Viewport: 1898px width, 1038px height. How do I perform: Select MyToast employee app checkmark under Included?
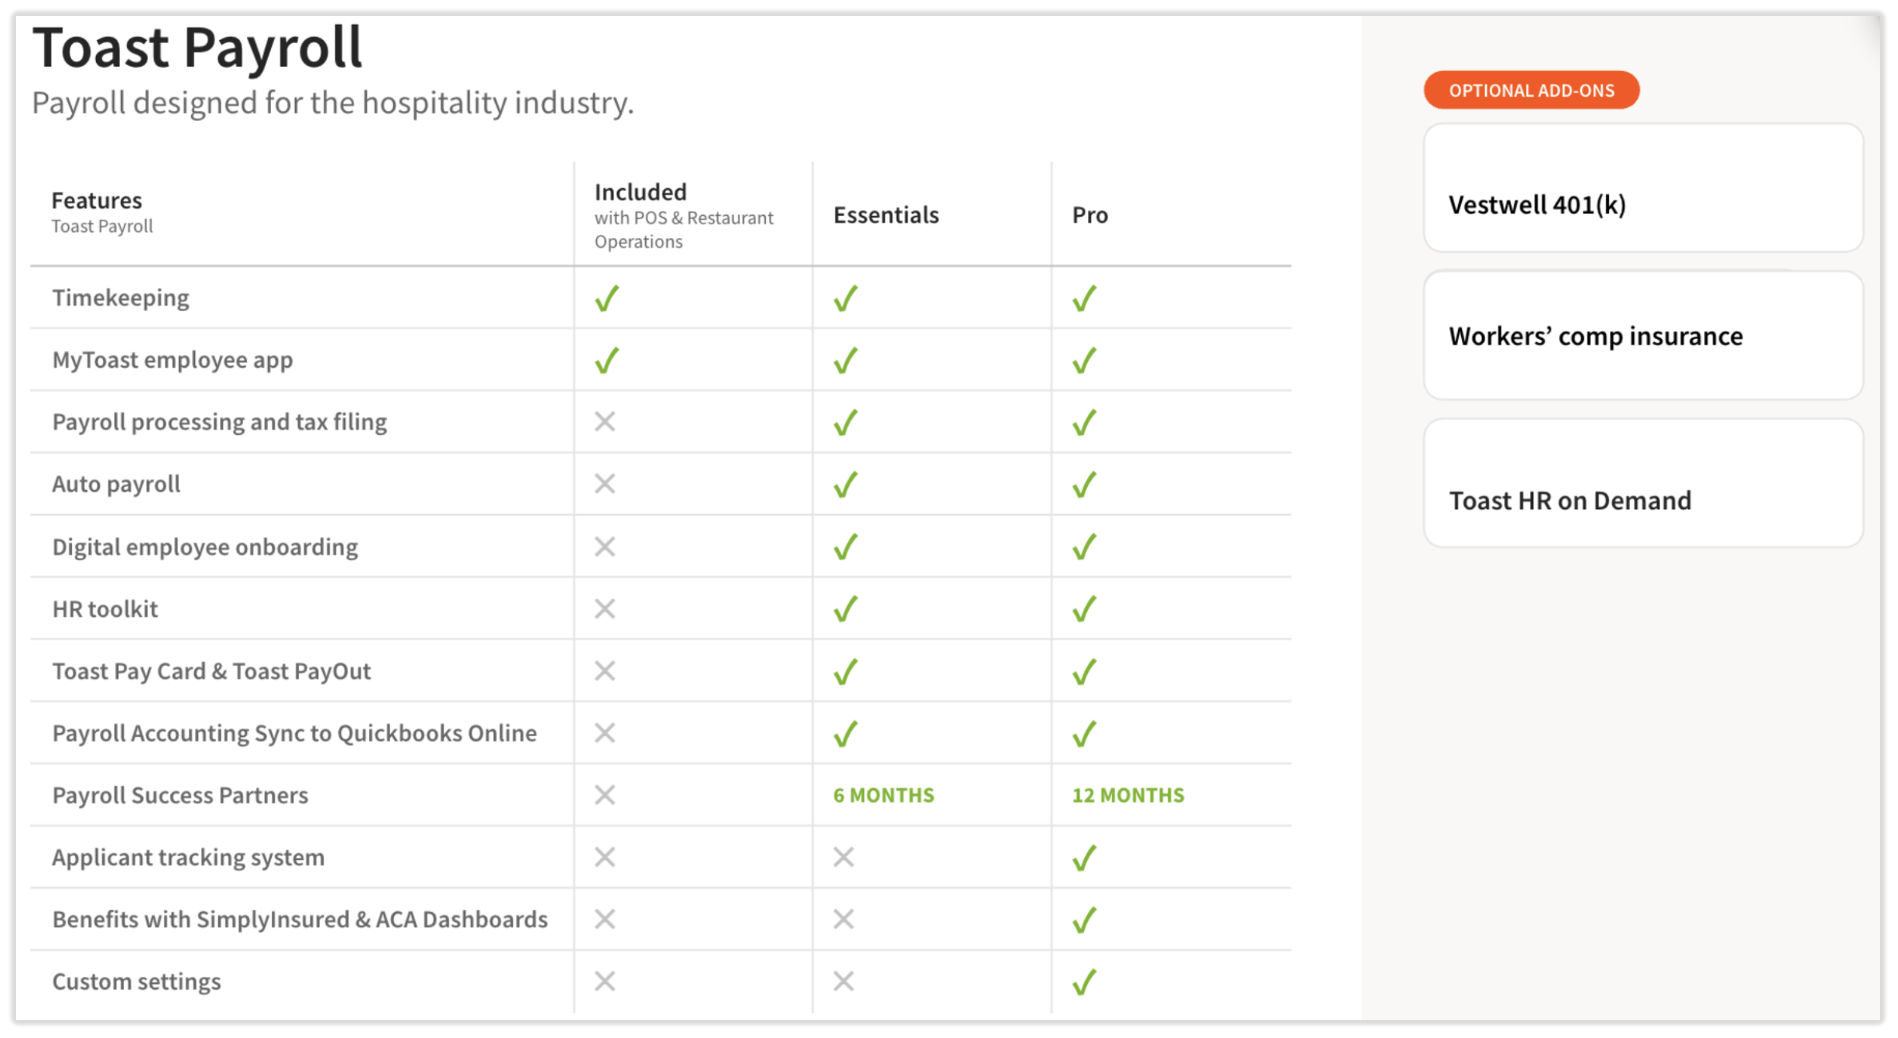coord(607,360)
